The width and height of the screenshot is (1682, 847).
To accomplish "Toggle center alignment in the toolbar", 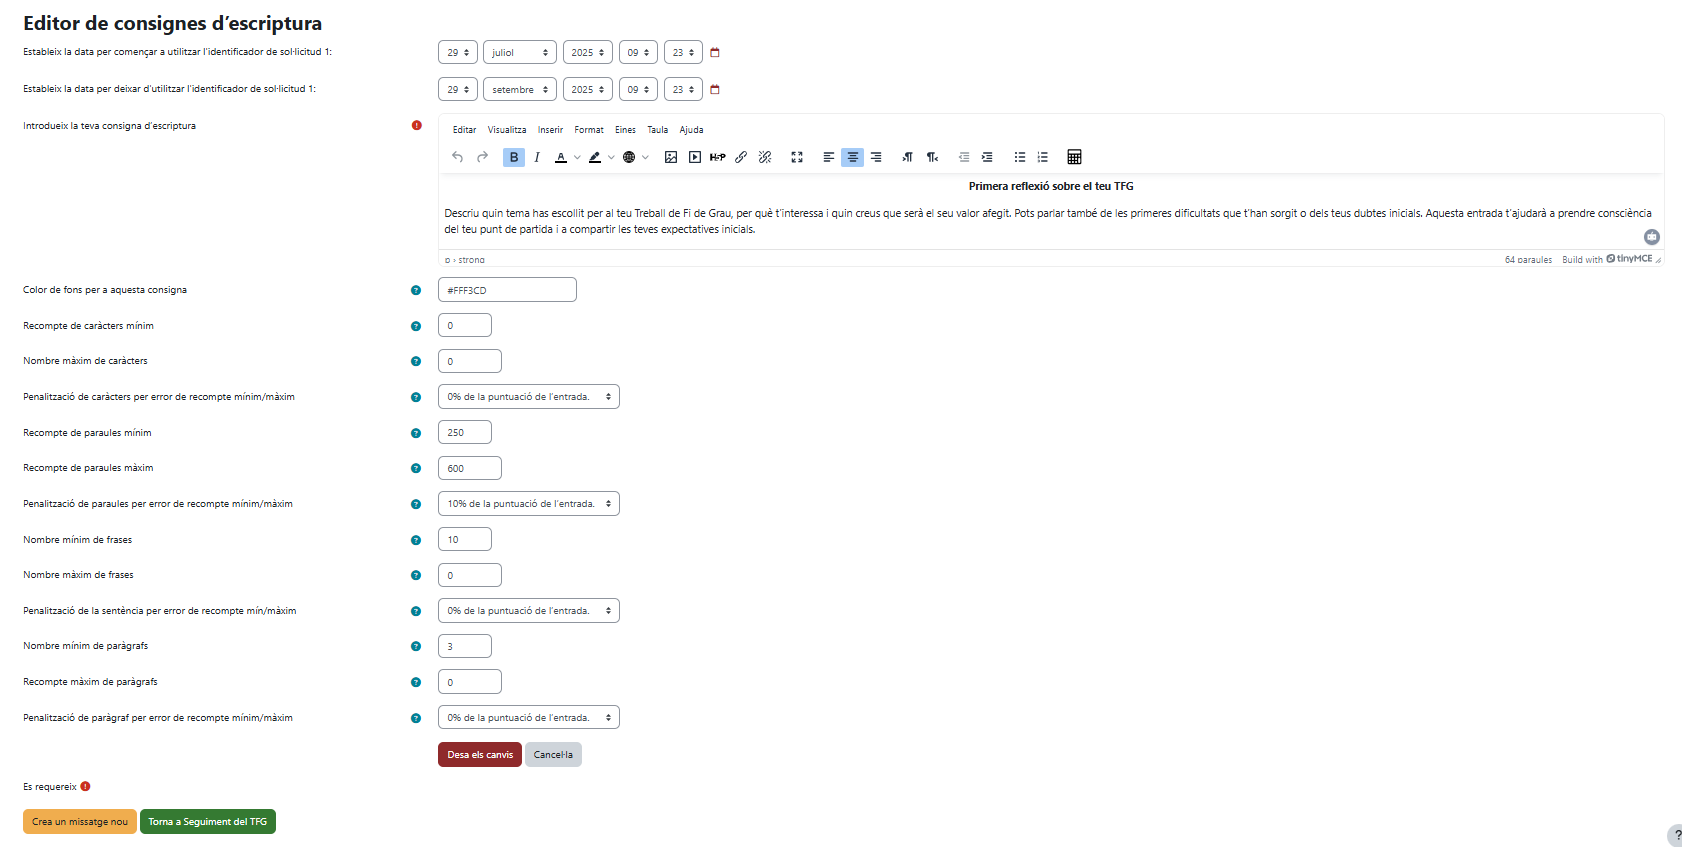I will coord(852,157).
